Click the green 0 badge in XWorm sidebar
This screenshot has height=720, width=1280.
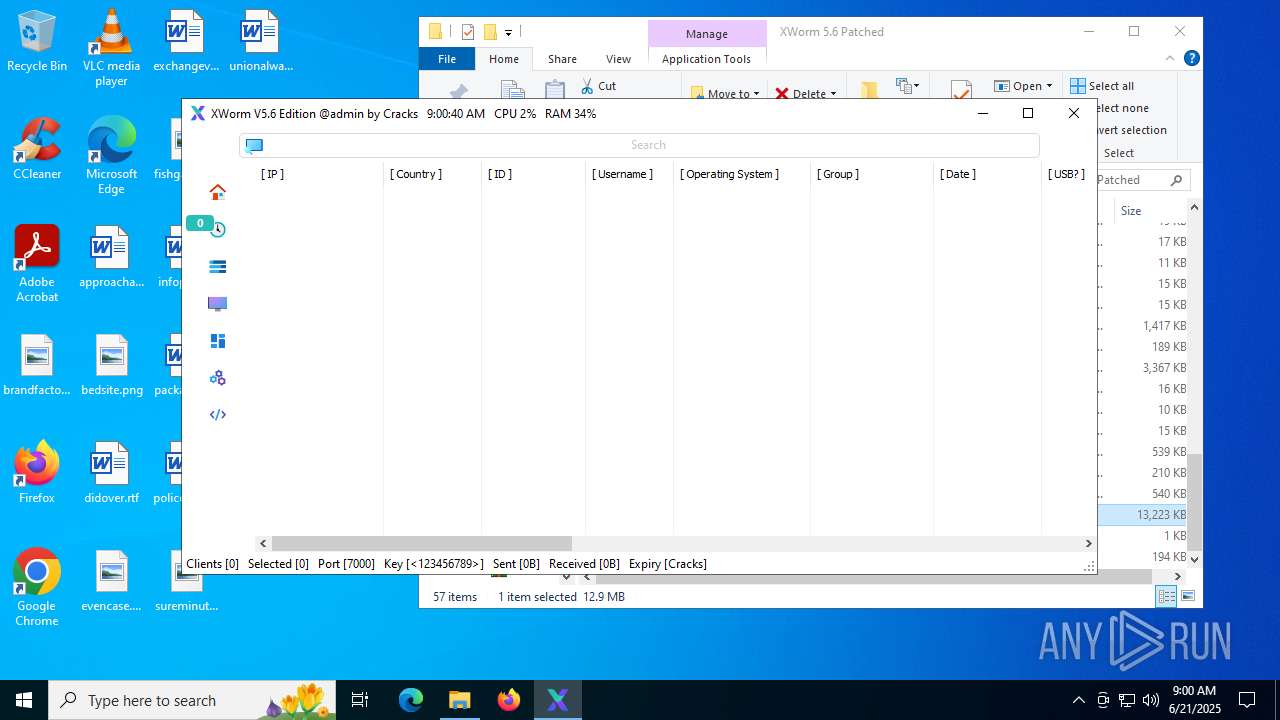click(x=199, y=223)
